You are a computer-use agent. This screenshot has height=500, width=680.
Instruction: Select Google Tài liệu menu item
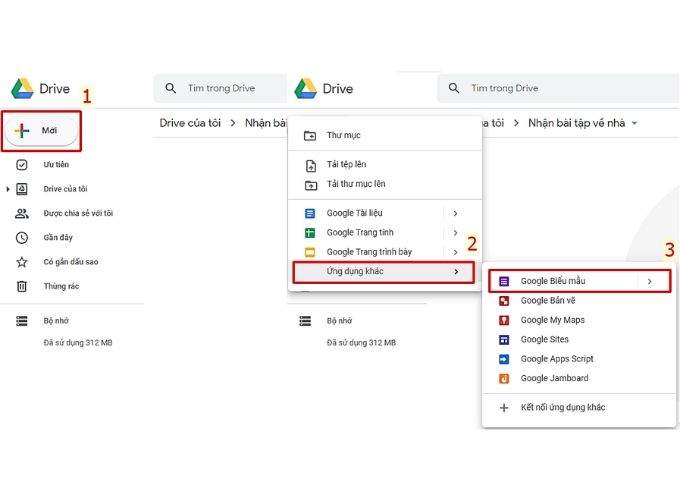385,213
